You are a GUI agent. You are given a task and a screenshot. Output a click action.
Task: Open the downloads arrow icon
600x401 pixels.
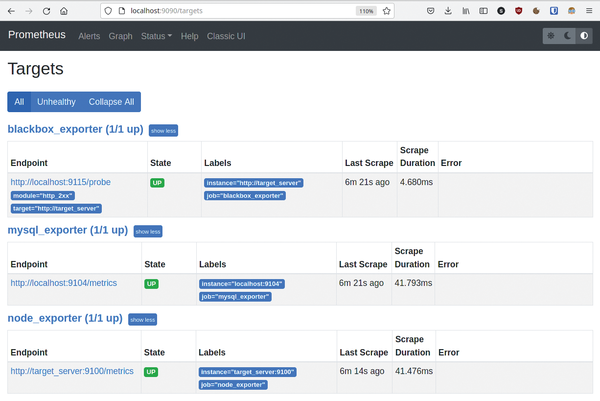[448, 11]
